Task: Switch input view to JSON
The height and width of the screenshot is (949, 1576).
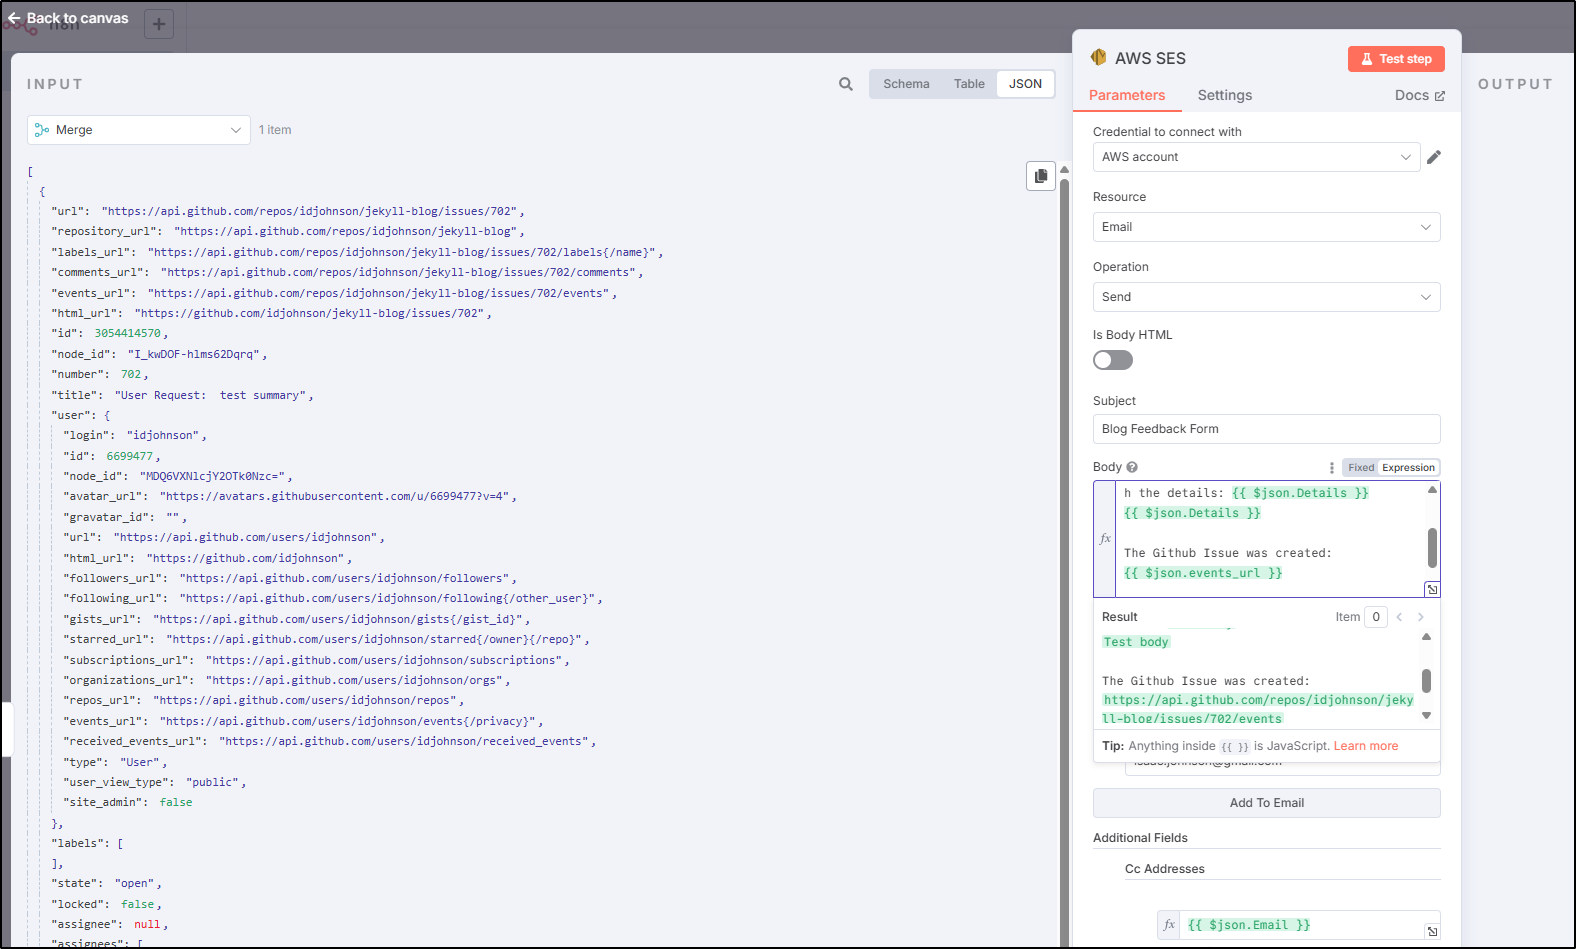Action: point(1025,84)
